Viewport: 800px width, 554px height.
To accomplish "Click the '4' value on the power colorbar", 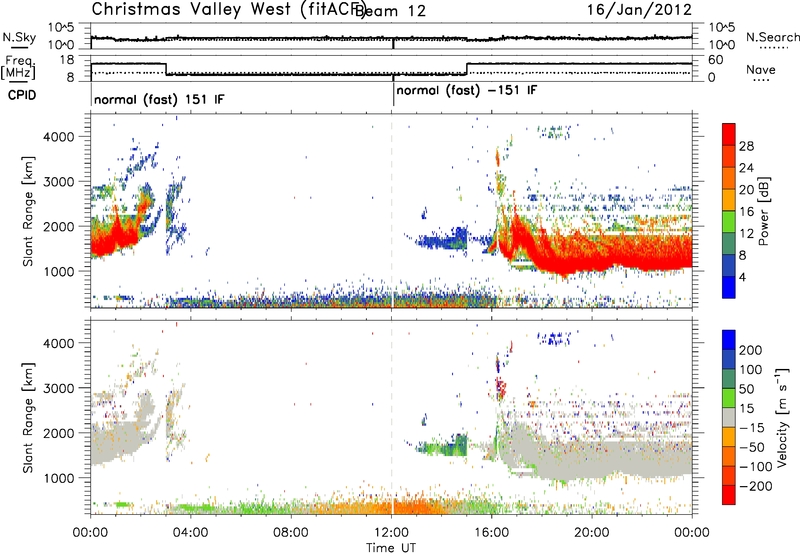I will (743, 277).
